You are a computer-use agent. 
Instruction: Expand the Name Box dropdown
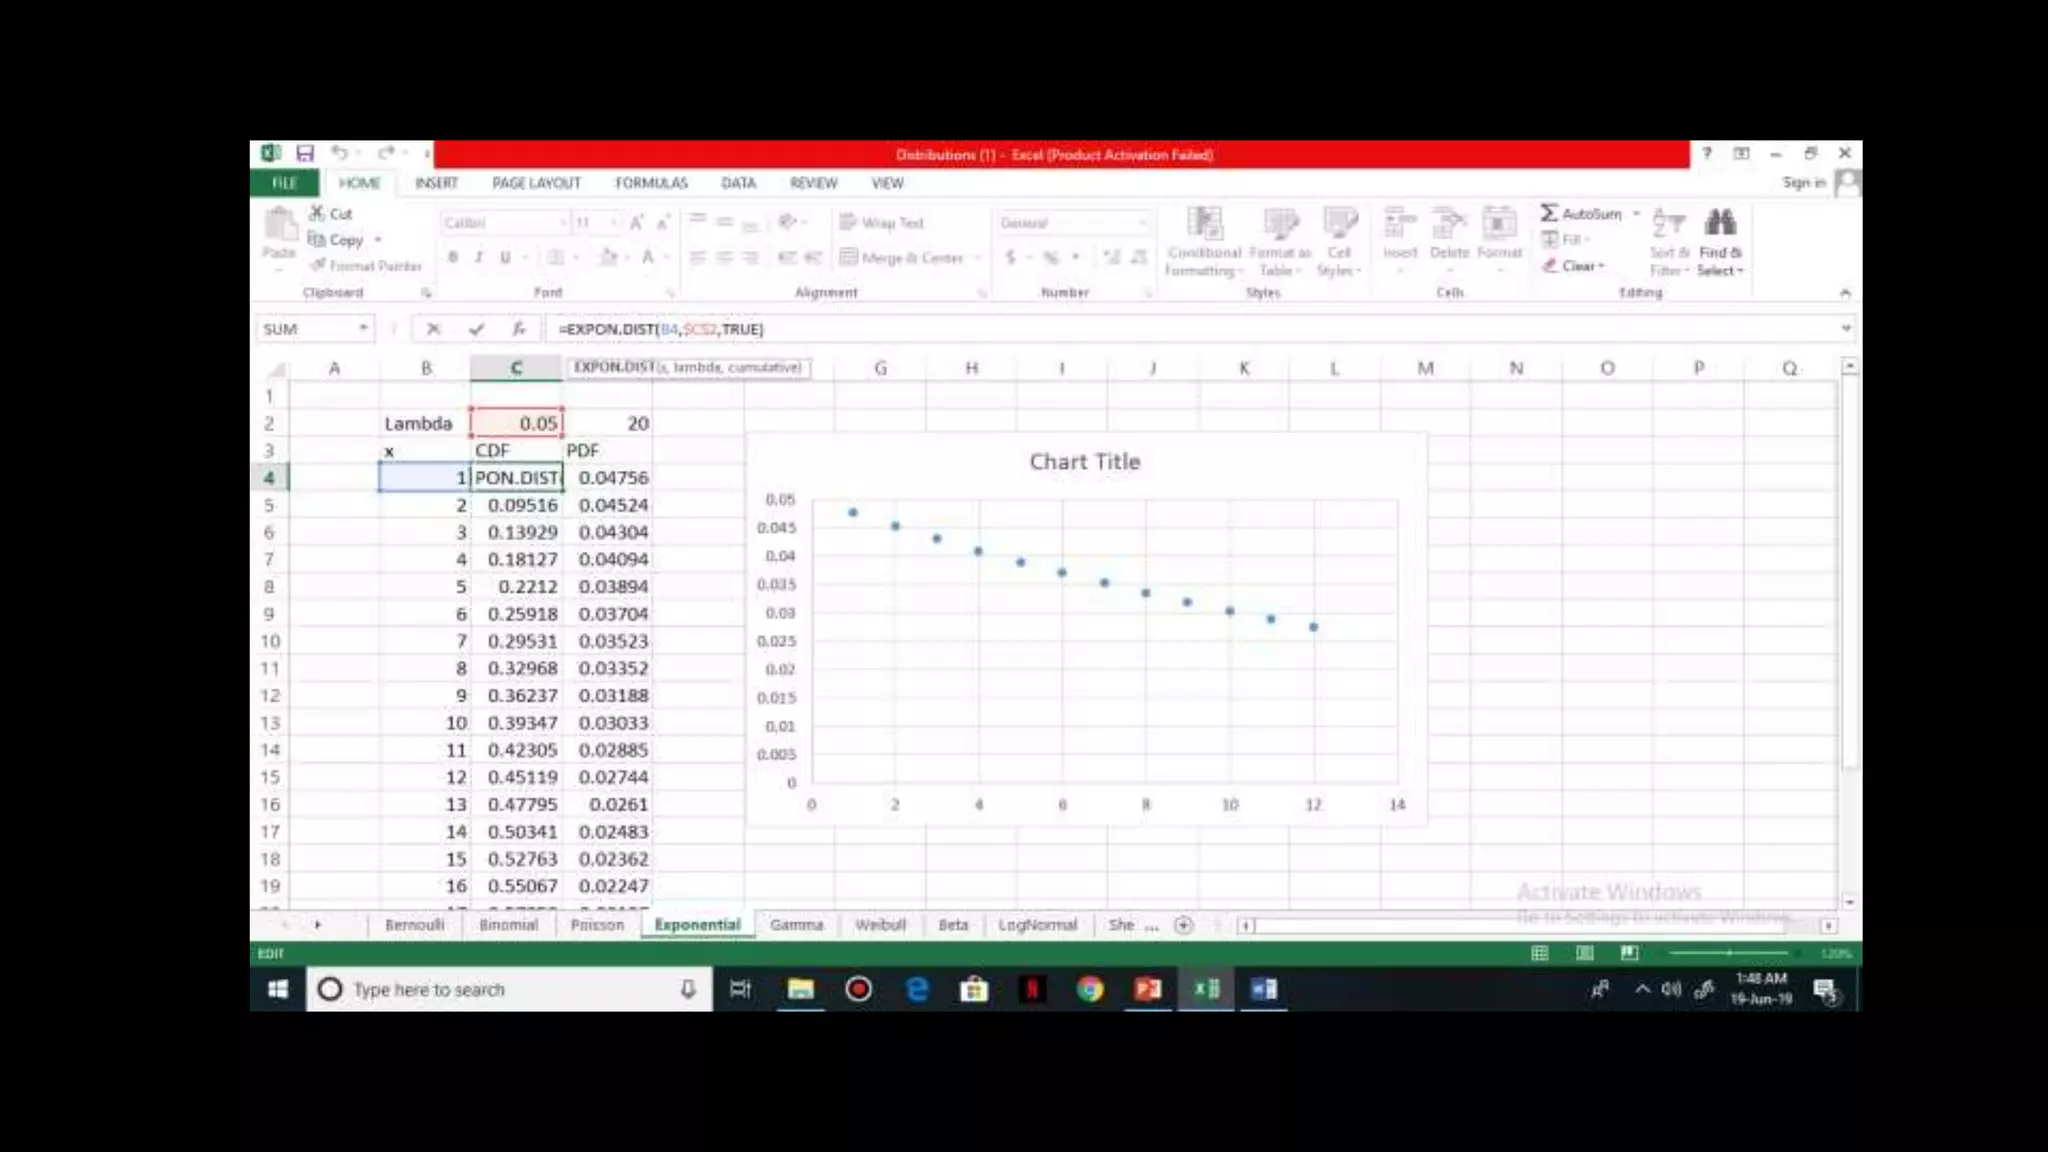[x=363, y=329]
